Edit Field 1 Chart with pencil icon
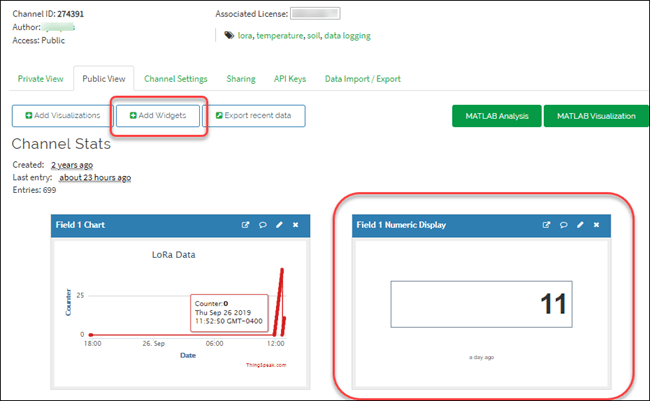The height and width of the screenshot is (401, 650). click(279, 225)
